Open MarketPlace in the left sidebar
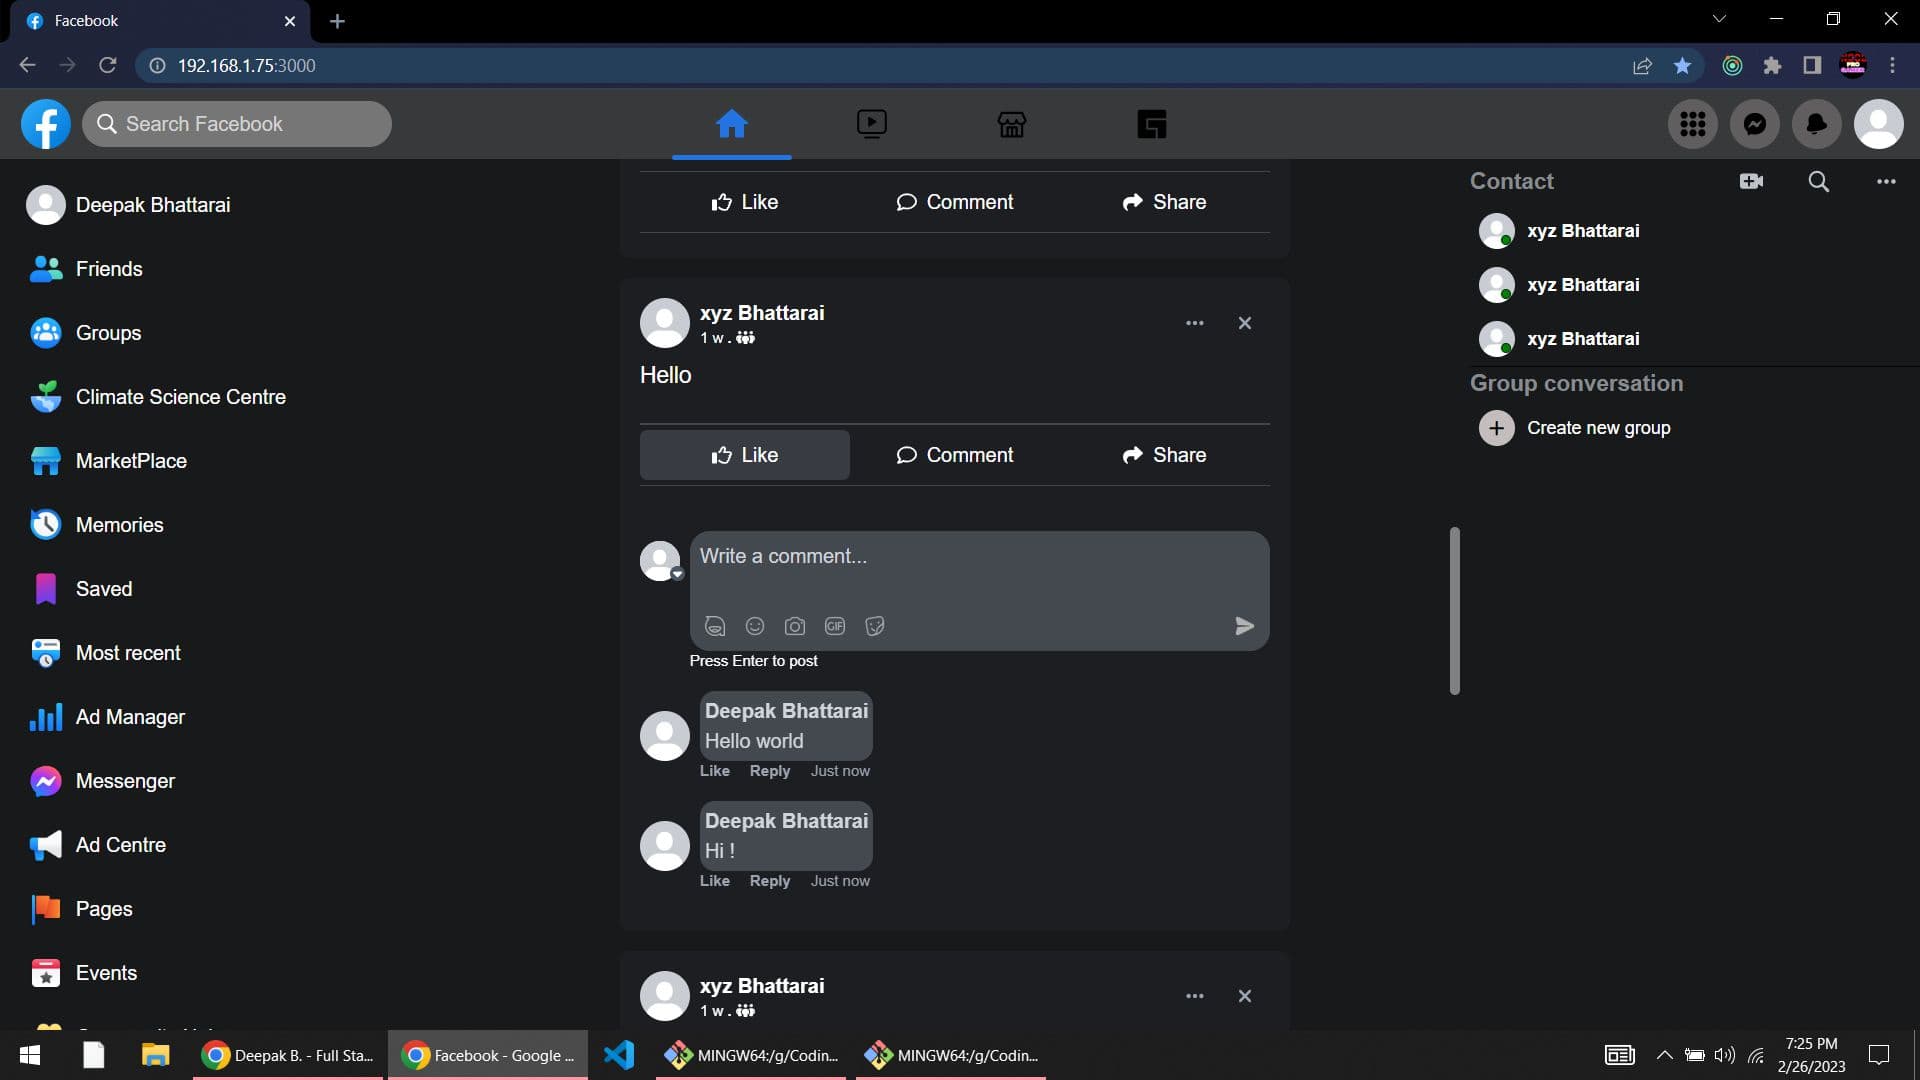1920x1080 pixels. point(109,461)
